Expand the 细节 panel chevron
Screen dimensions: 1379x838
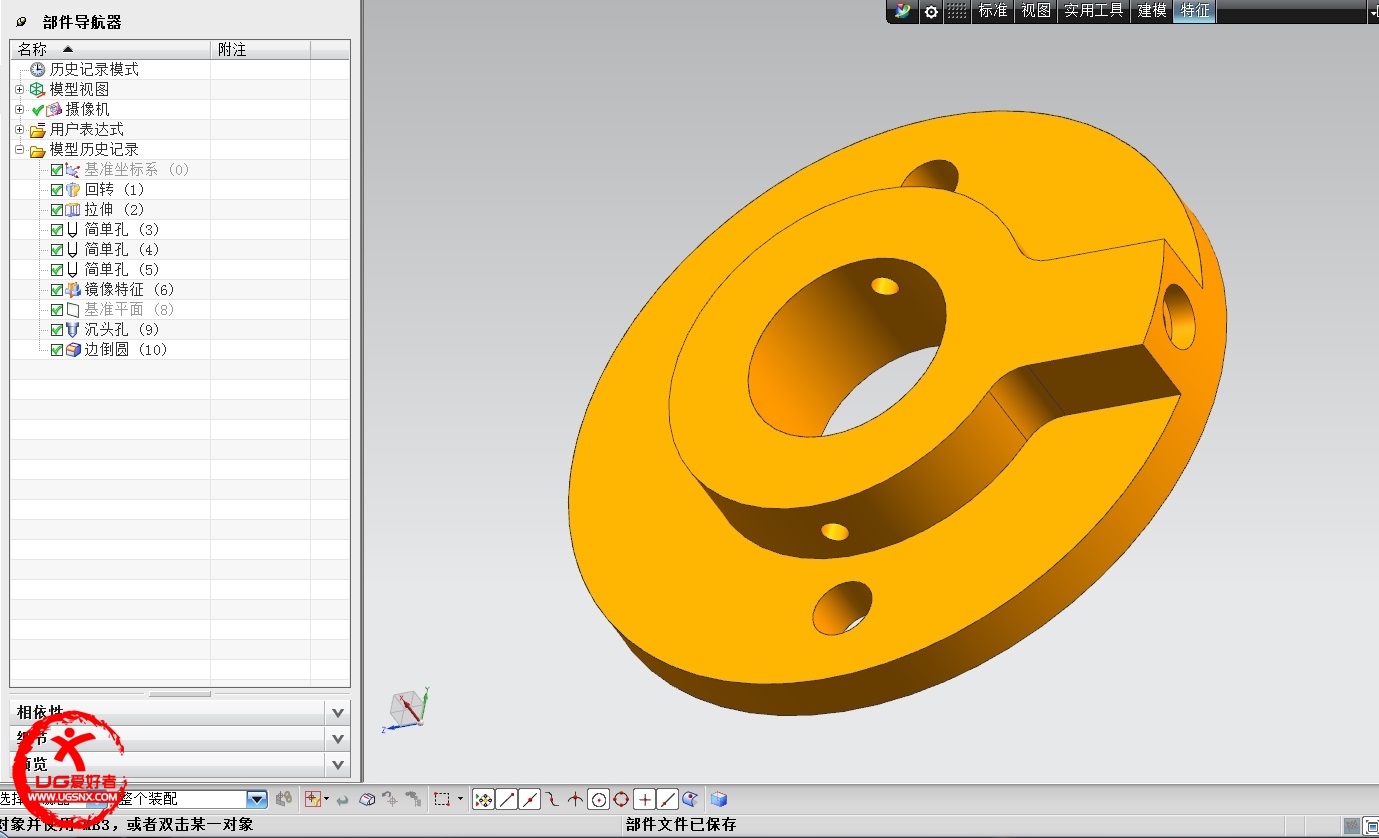(x=338, y=739)
